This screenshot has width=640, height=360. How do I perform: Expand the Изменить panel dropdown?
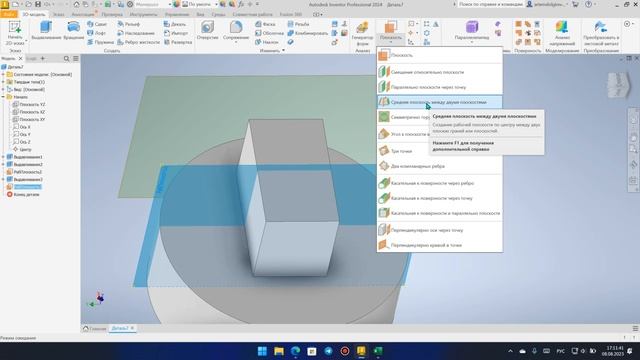click(283, 51)
